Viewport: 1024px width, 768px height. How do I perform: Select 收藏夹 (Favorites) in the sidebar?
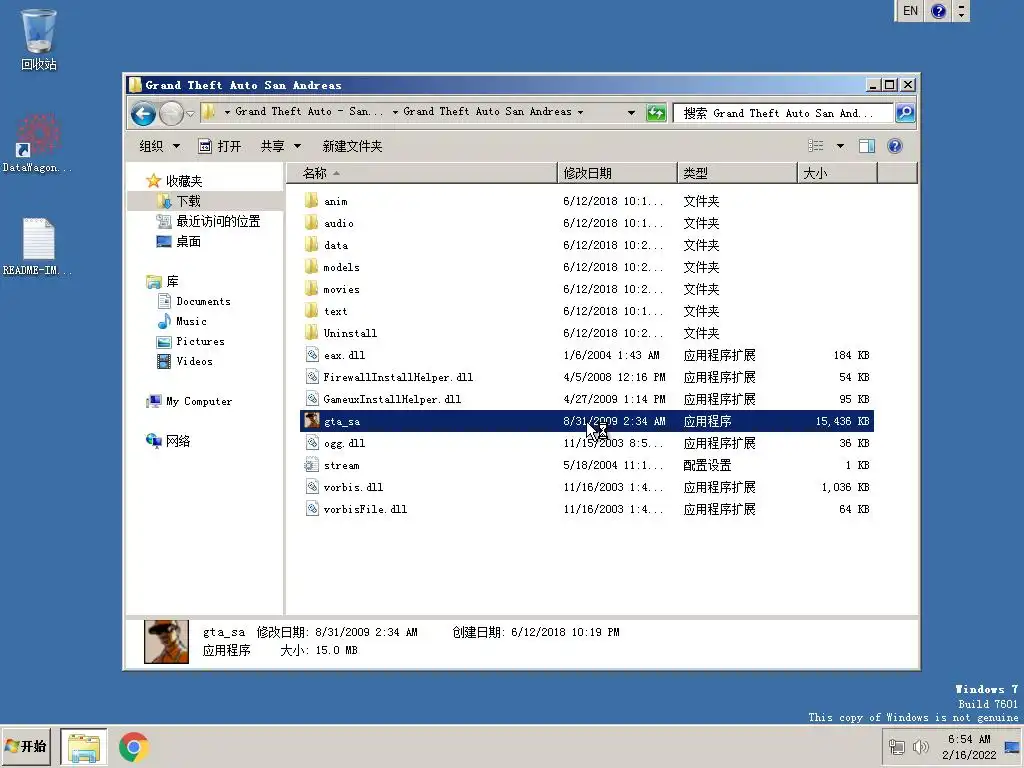174,181
